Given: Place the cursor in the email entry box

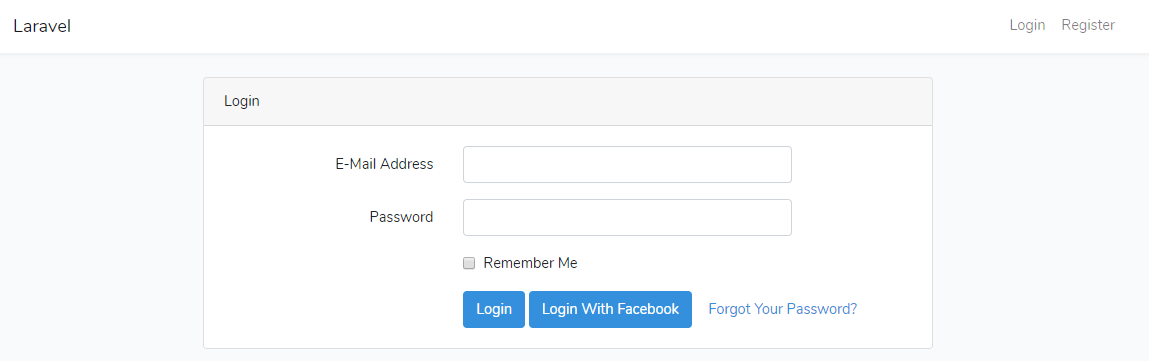Looking at the screenshot, I should 627,164.
